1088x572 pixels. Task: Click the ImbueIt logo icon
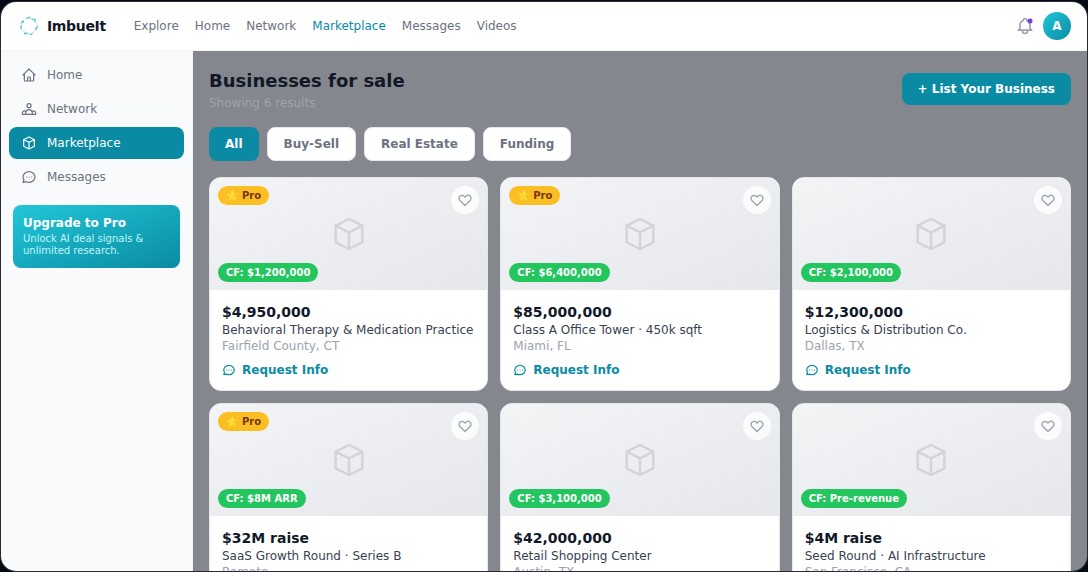pyautogui.click(x=28, y=26)
